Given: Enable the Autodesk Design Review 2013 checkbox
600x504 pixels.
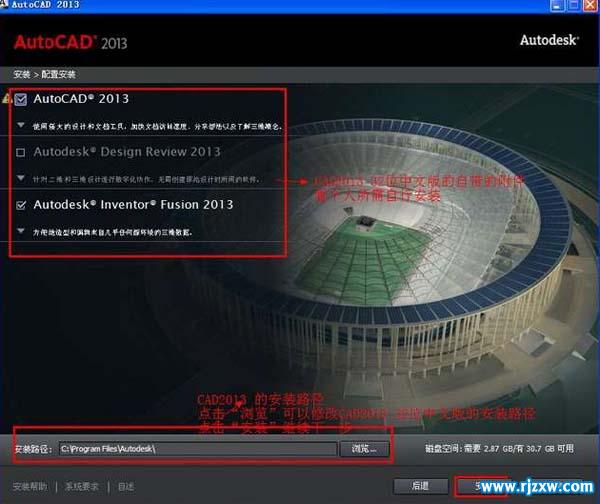Looking at the screenshot, I should tap(21, 153).
